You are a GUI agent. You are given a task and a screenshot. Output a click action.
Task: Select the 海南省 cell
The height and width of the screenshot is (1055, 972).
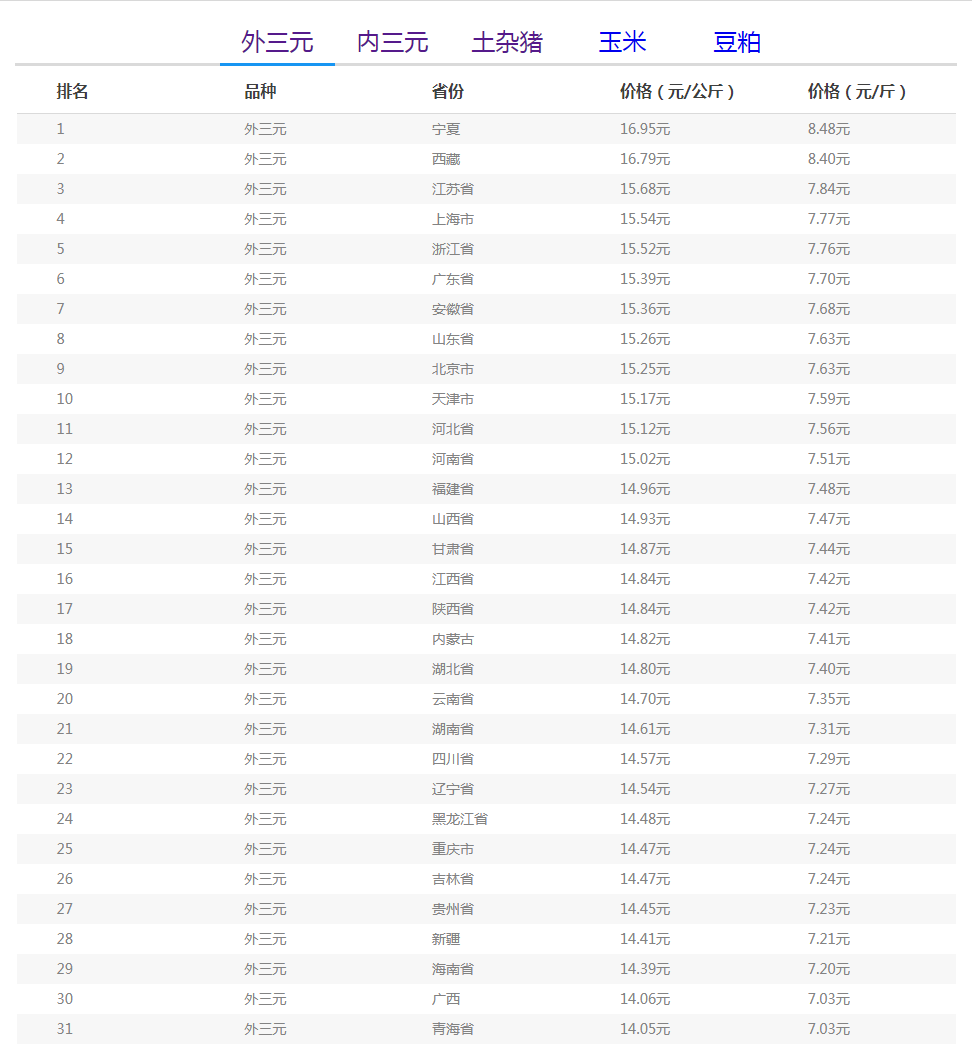453,970
